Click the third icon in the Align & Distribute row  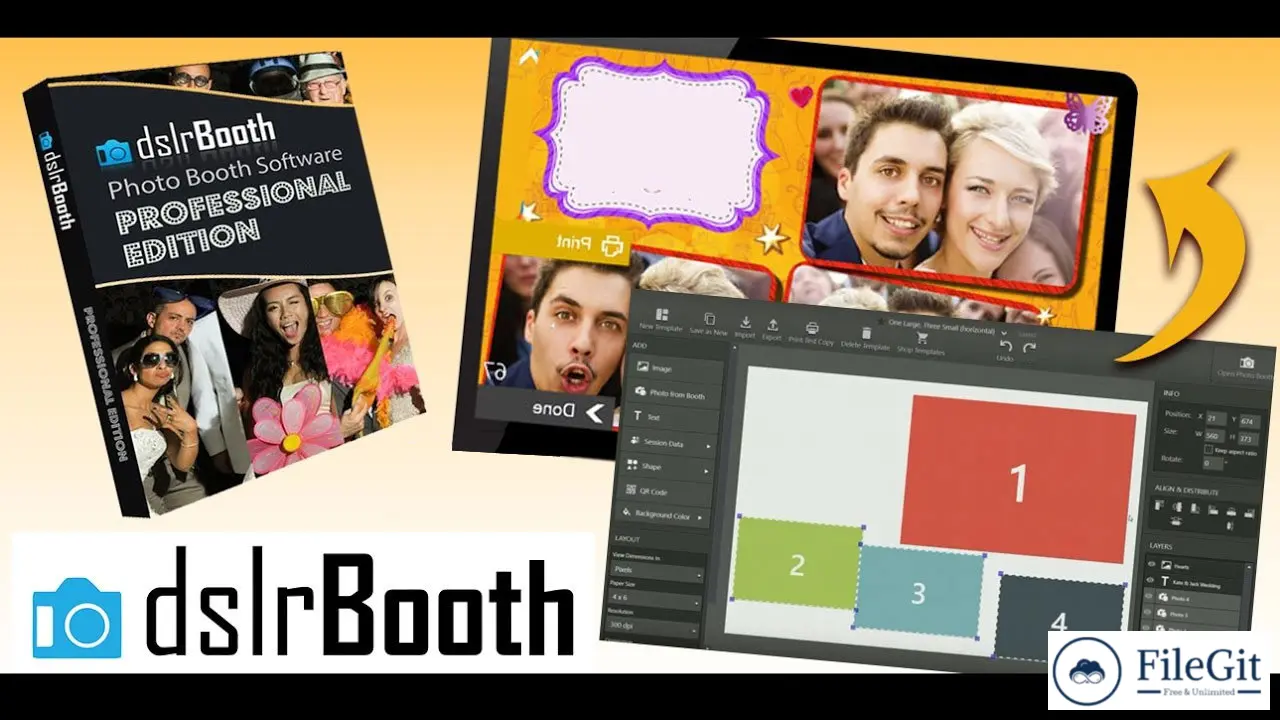tap(1195, 508)
